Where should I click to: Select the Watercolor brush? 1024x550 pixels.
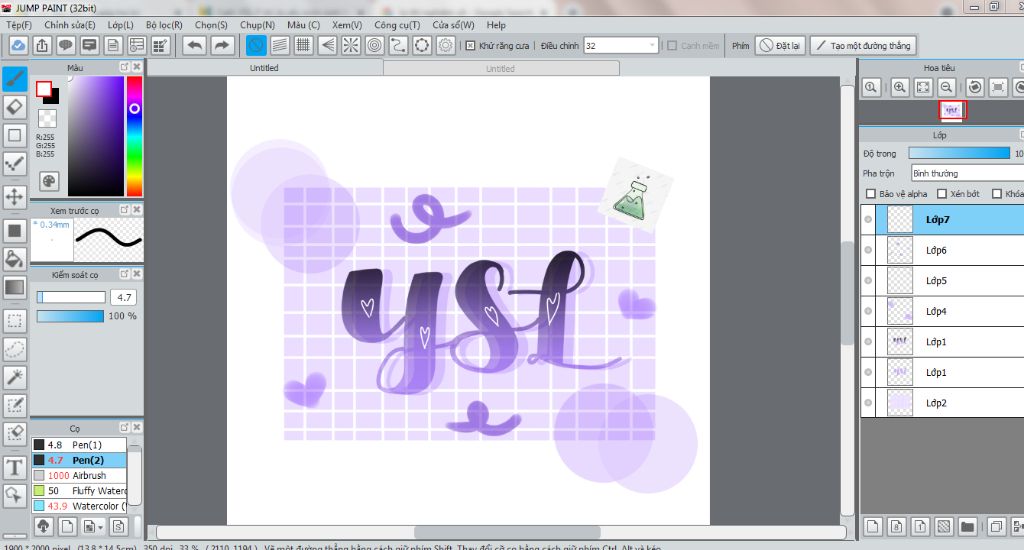[79, 506]
